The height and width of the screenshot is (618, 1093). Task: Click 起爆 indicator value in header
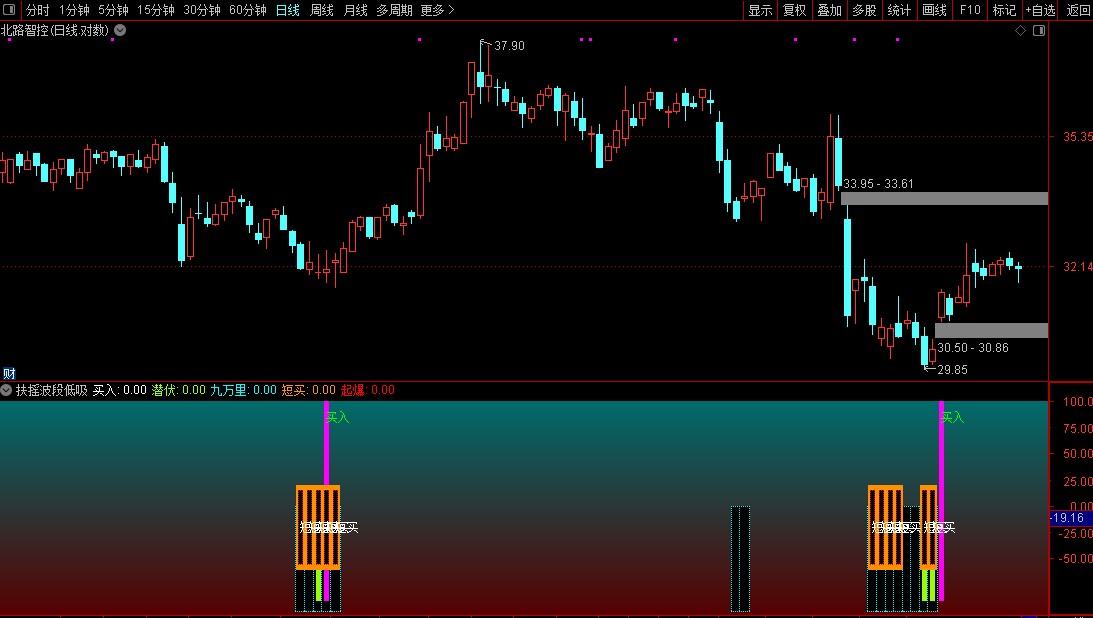(x=368, y=390)
